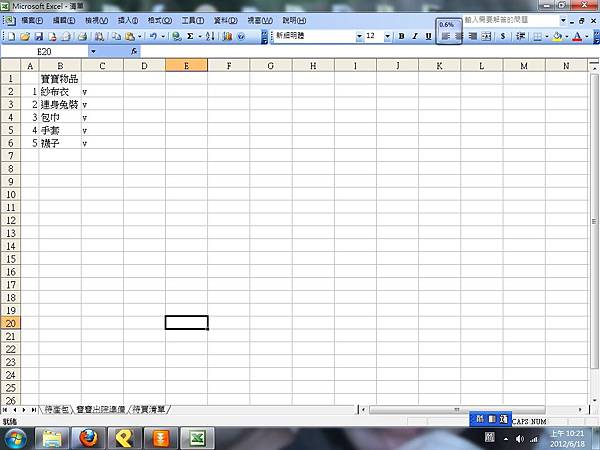Save the workbook with the floppy disk icon
This screenshot has width=600, height=450.
click(39, 36)
